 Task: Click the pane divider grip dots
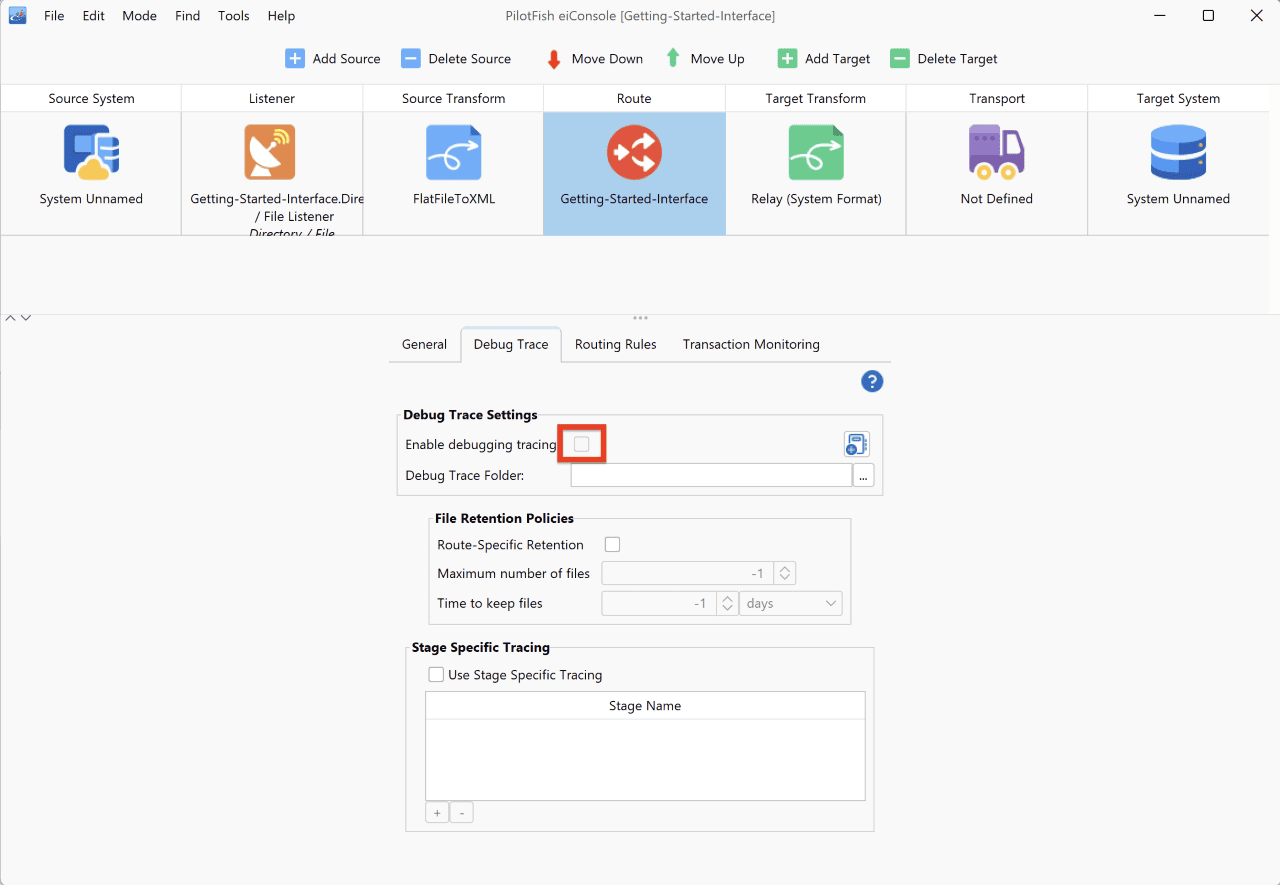(x=640, y=318)
